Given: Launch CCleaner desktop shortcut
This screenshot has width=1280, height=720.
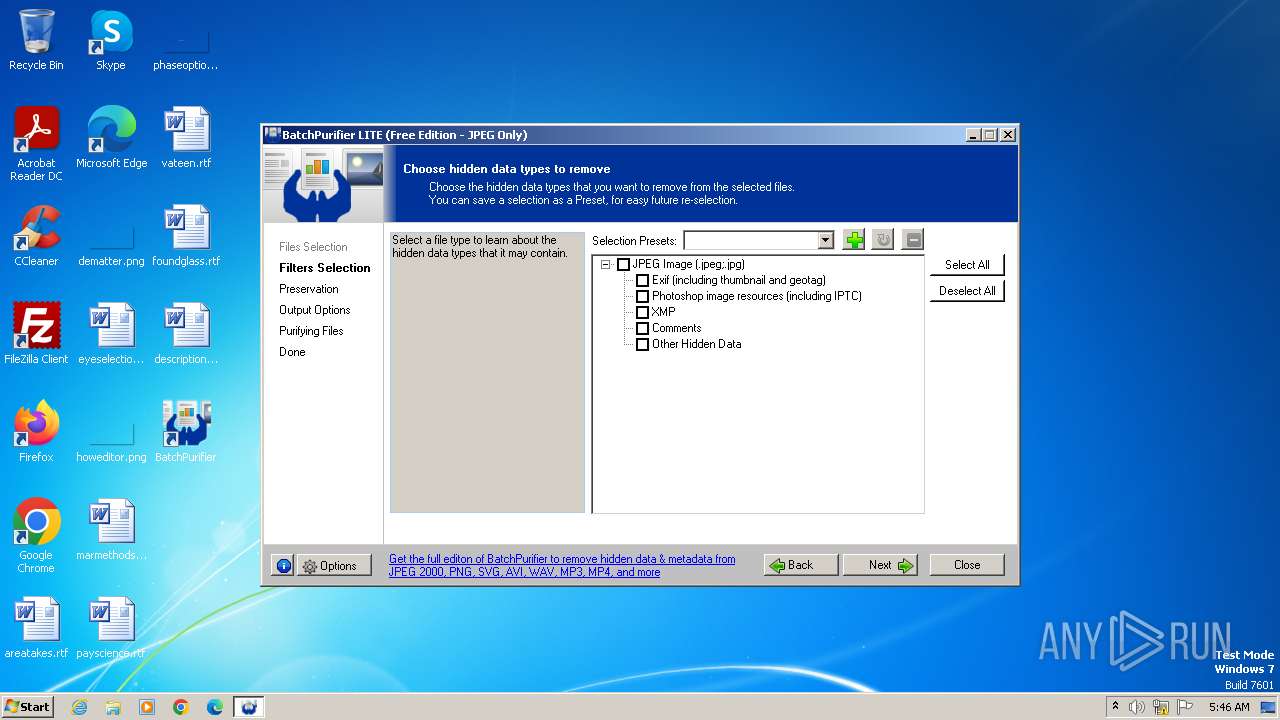Looking at the screenshot, I should point(36,236).
